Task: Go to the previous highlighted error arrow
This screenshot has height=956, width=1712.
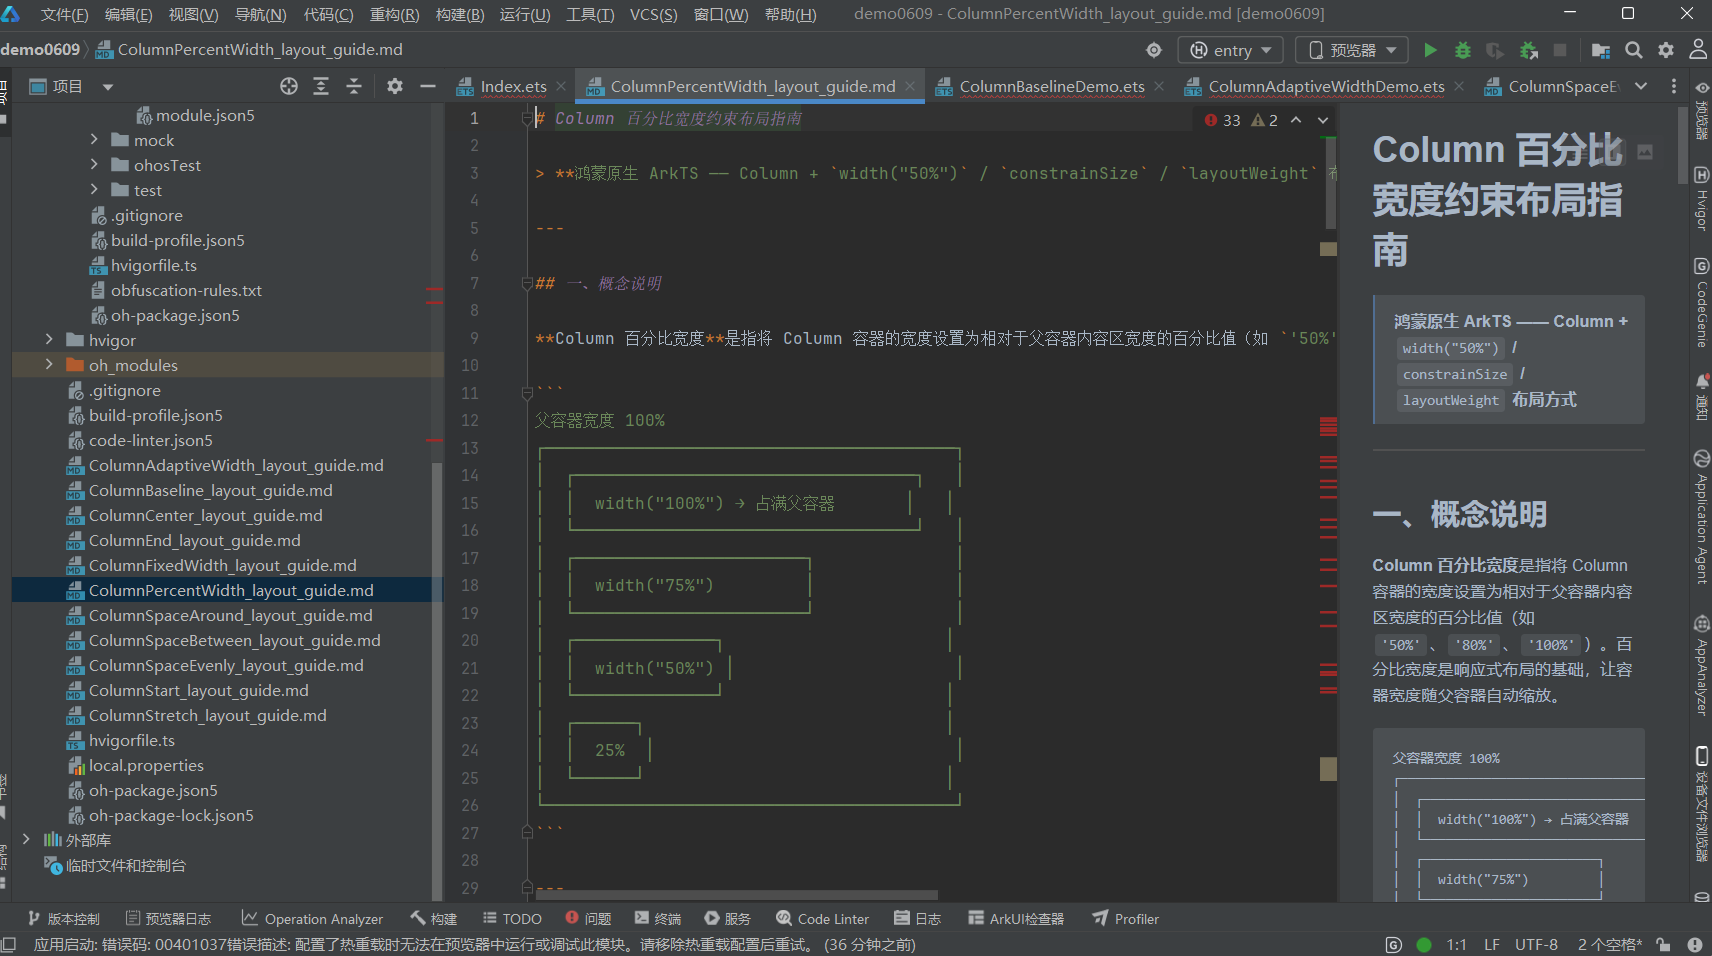Action: pyautogui.click(x=1296, y=120)
